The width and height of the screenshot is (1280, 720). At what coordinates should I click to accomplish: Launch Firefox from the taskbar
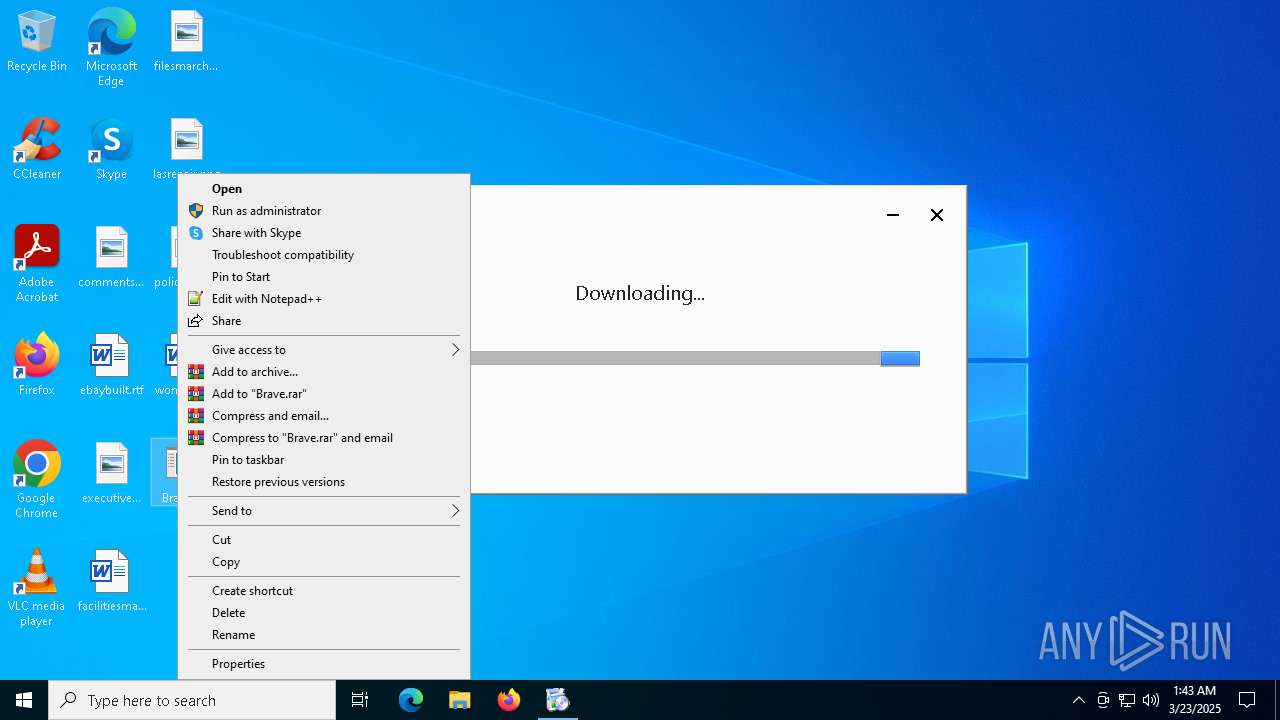pyautogui.click(x=509, y=700)
